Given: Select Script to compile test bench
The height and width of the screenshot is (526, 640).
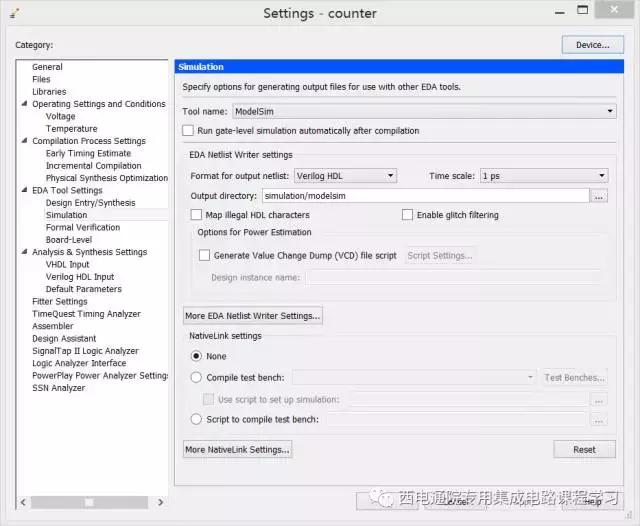Looking at the screenshot, I should 196,419.
